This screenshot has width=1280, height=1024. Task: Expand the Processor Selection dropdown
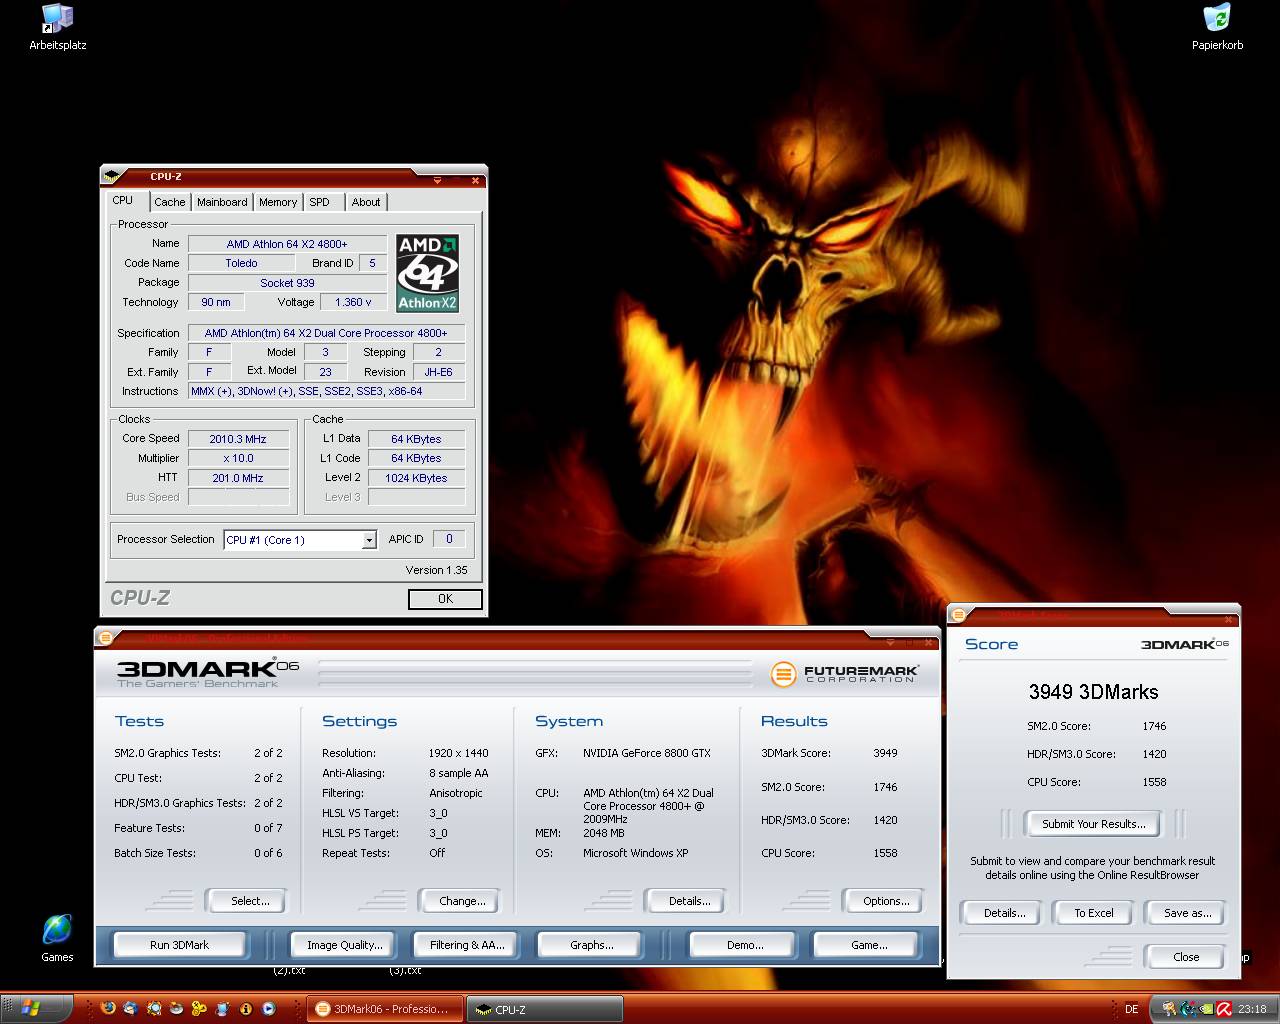point(368,540)
